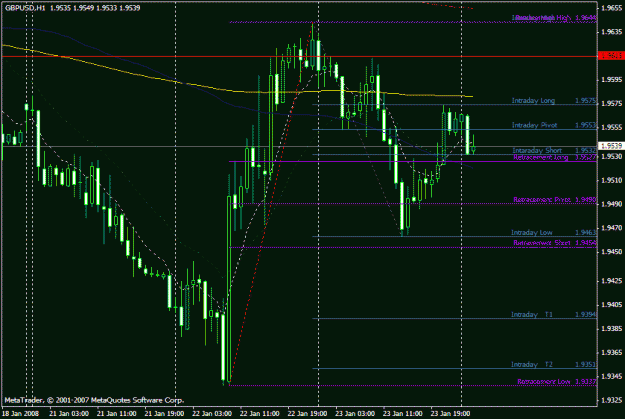
Task: Click 1.9365 on the price axis
Action: point(613,353)
